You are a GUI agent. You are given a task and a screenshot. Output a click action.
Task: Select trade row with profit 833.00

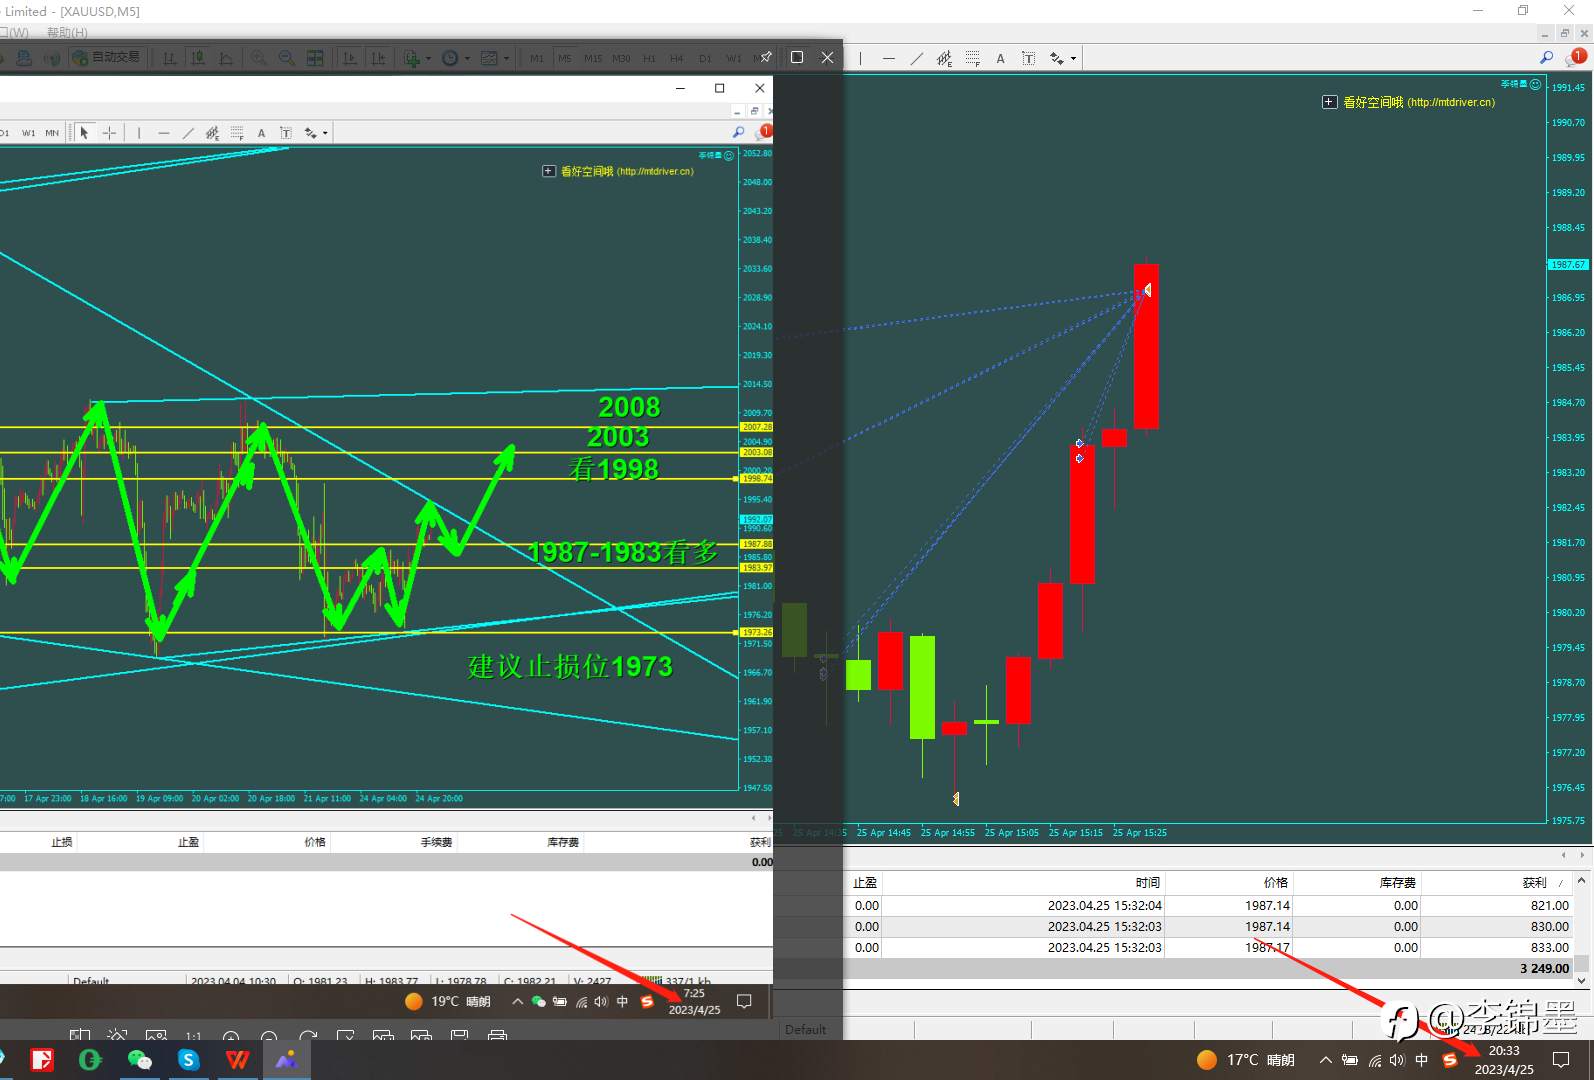tap(1208, 947)
